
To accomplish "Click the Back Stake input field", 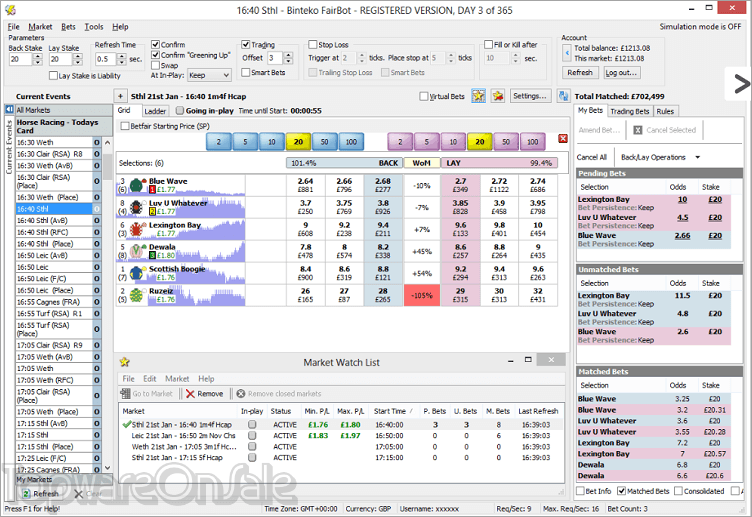I will (20, 59).
